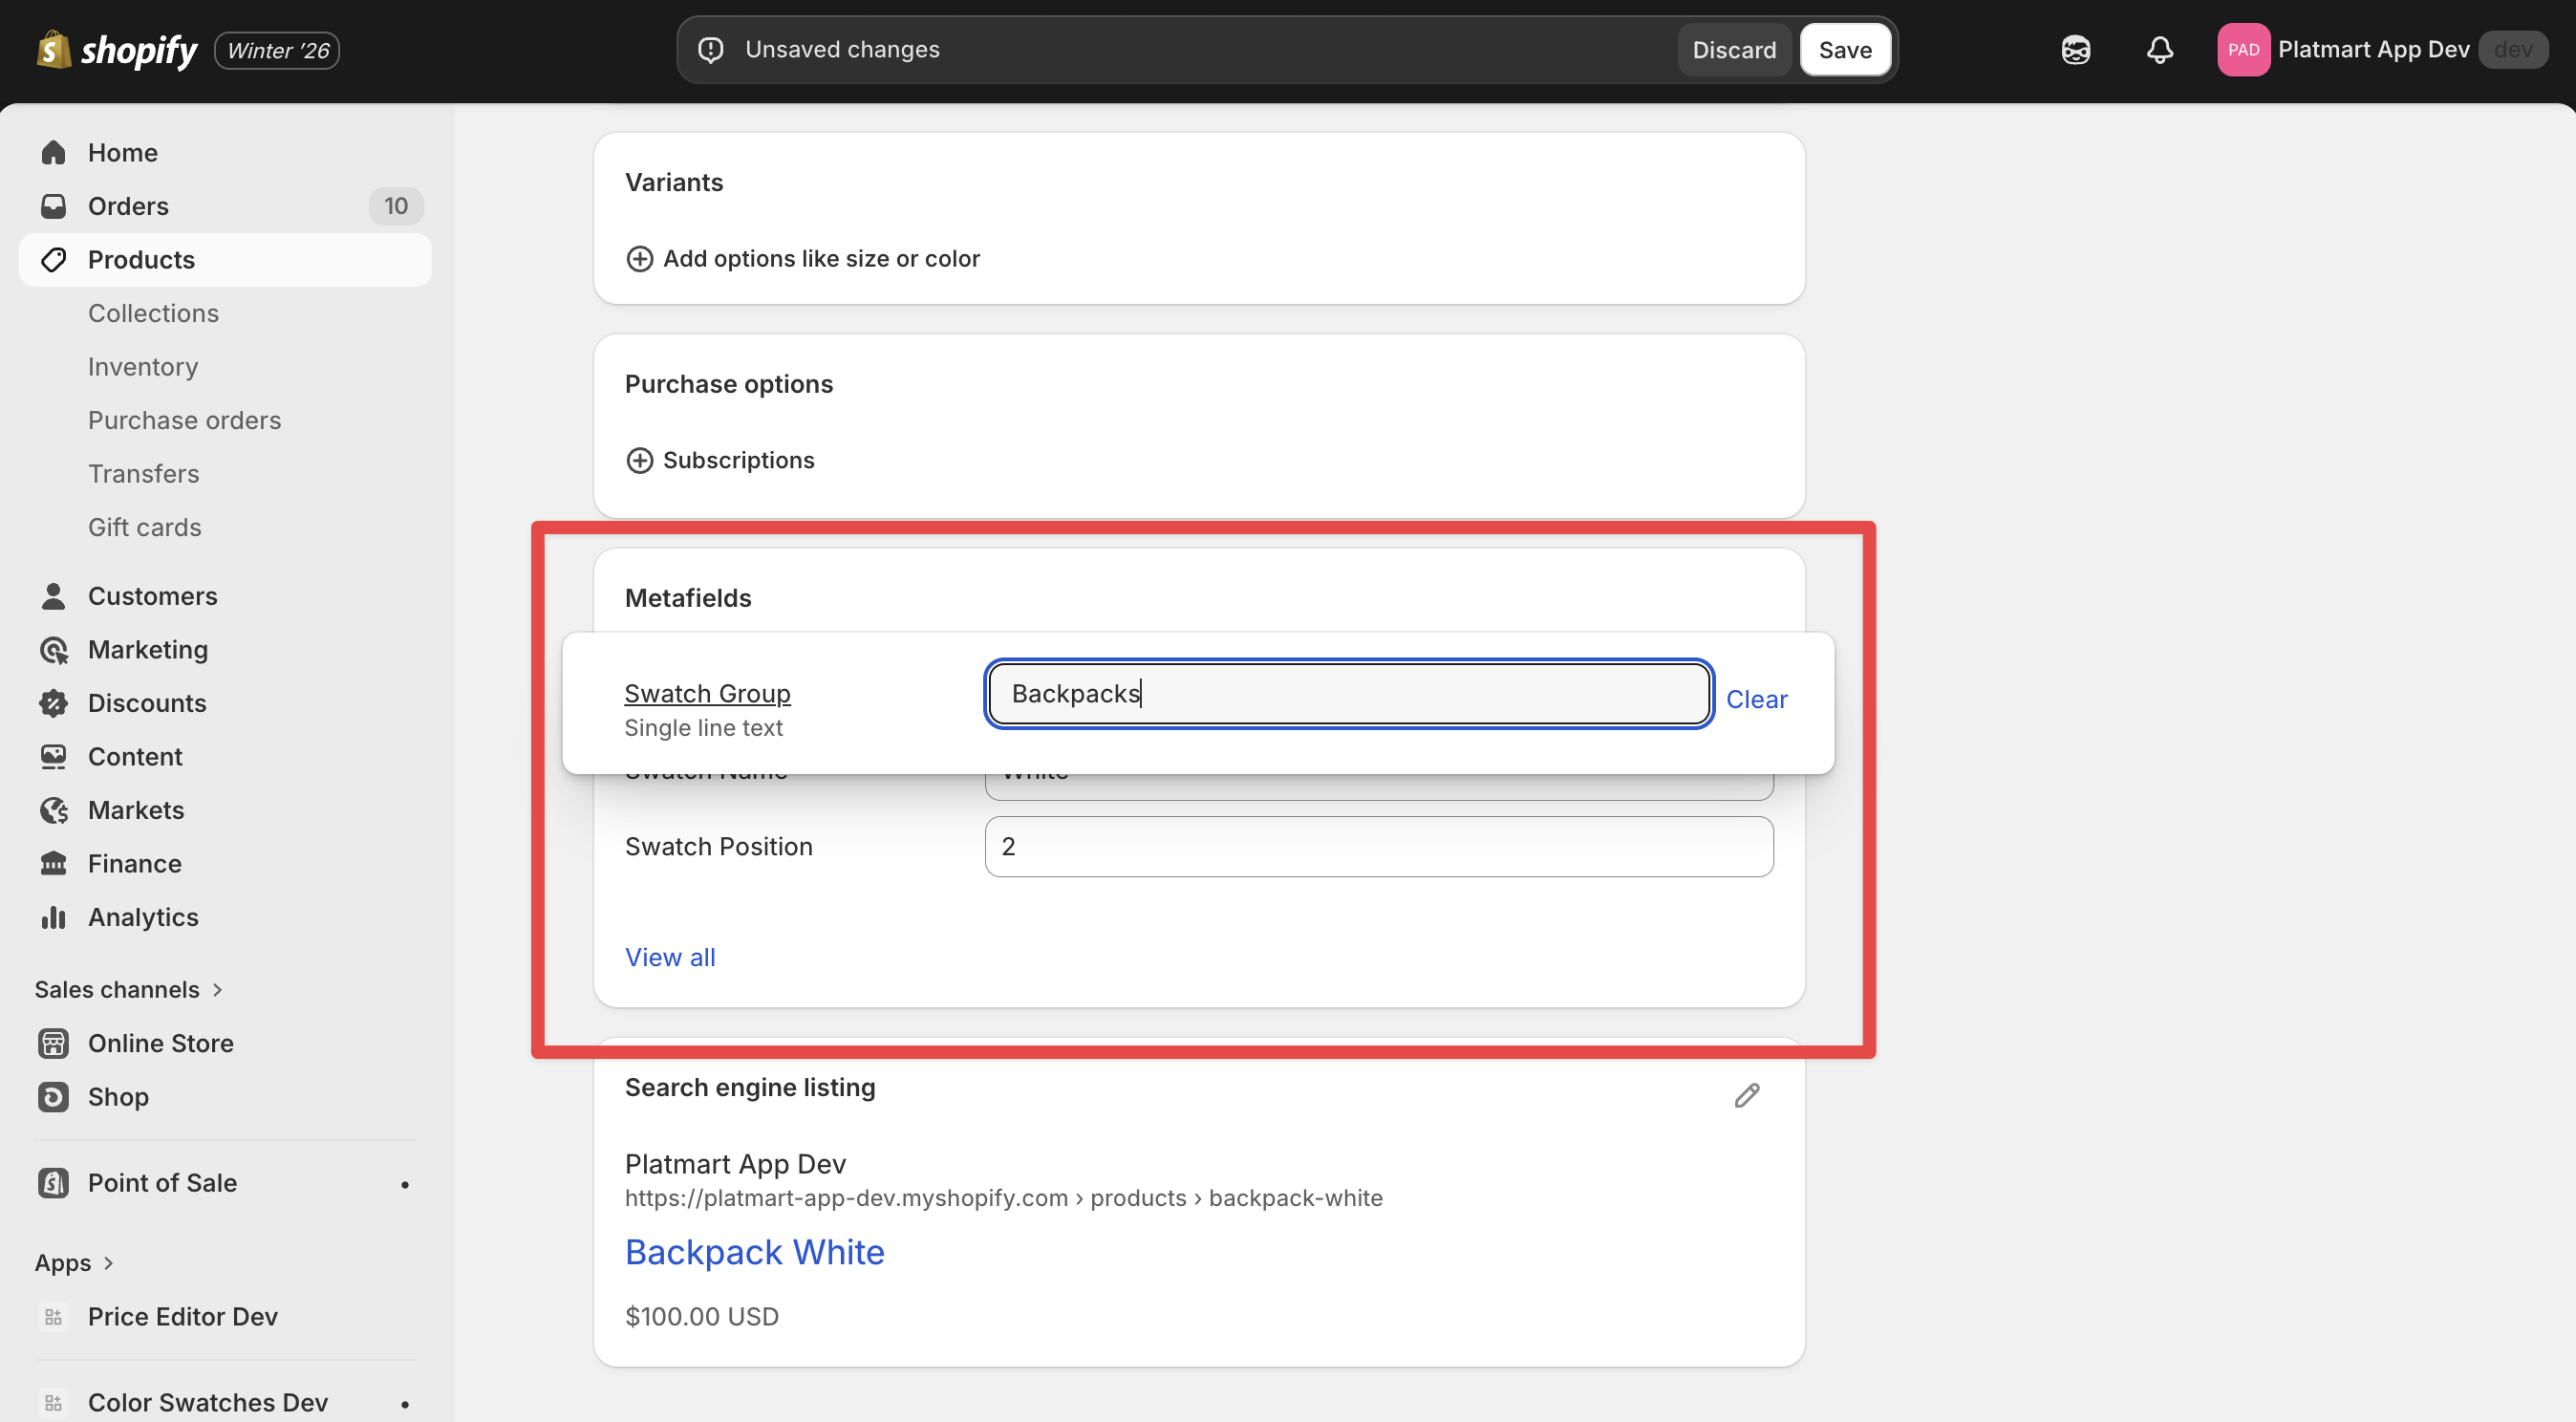Screen dimensions: 2576x1422
Task: Open the Backpack White search listing title
Action: pyautogui.click(x=754, y=1252)
